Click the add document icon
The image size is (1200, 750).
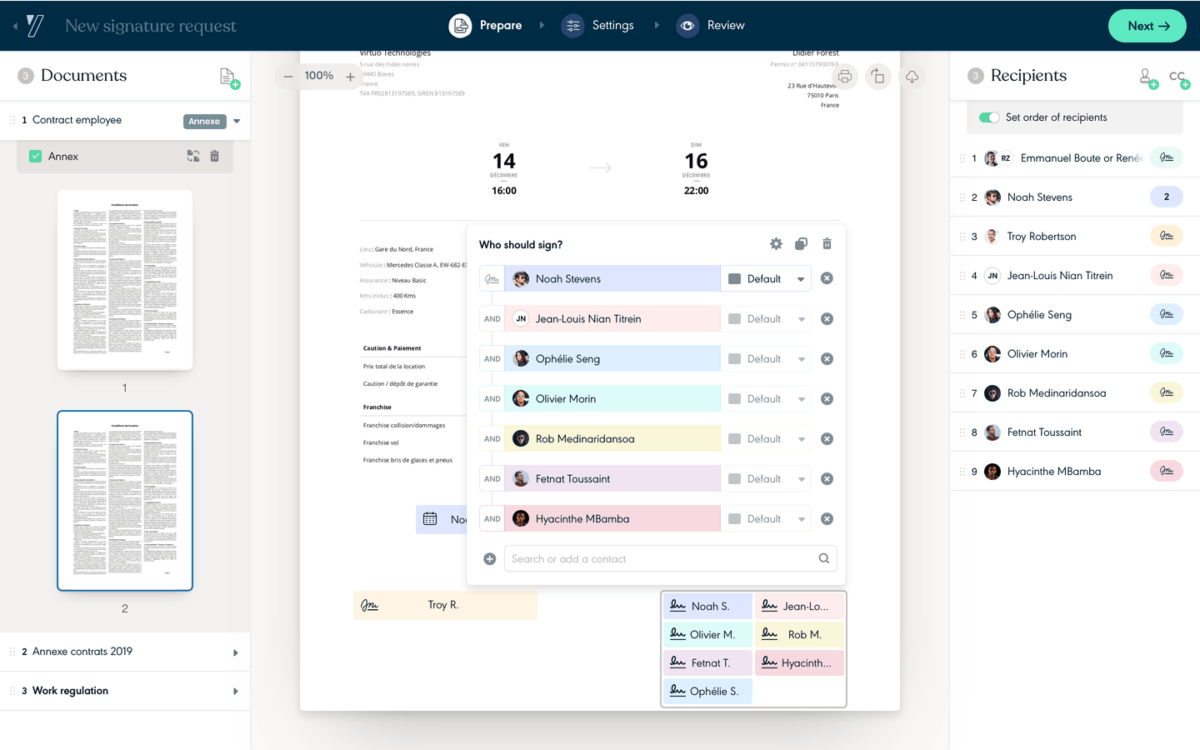tap(229, 77)
